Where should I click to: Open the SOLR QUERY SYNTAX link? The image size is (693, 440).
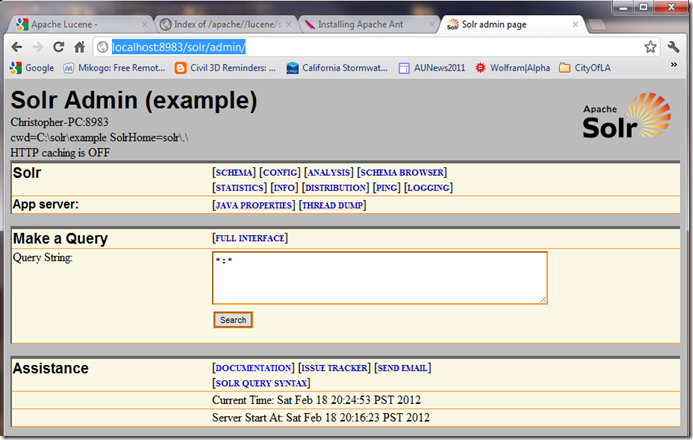[261, 383]
